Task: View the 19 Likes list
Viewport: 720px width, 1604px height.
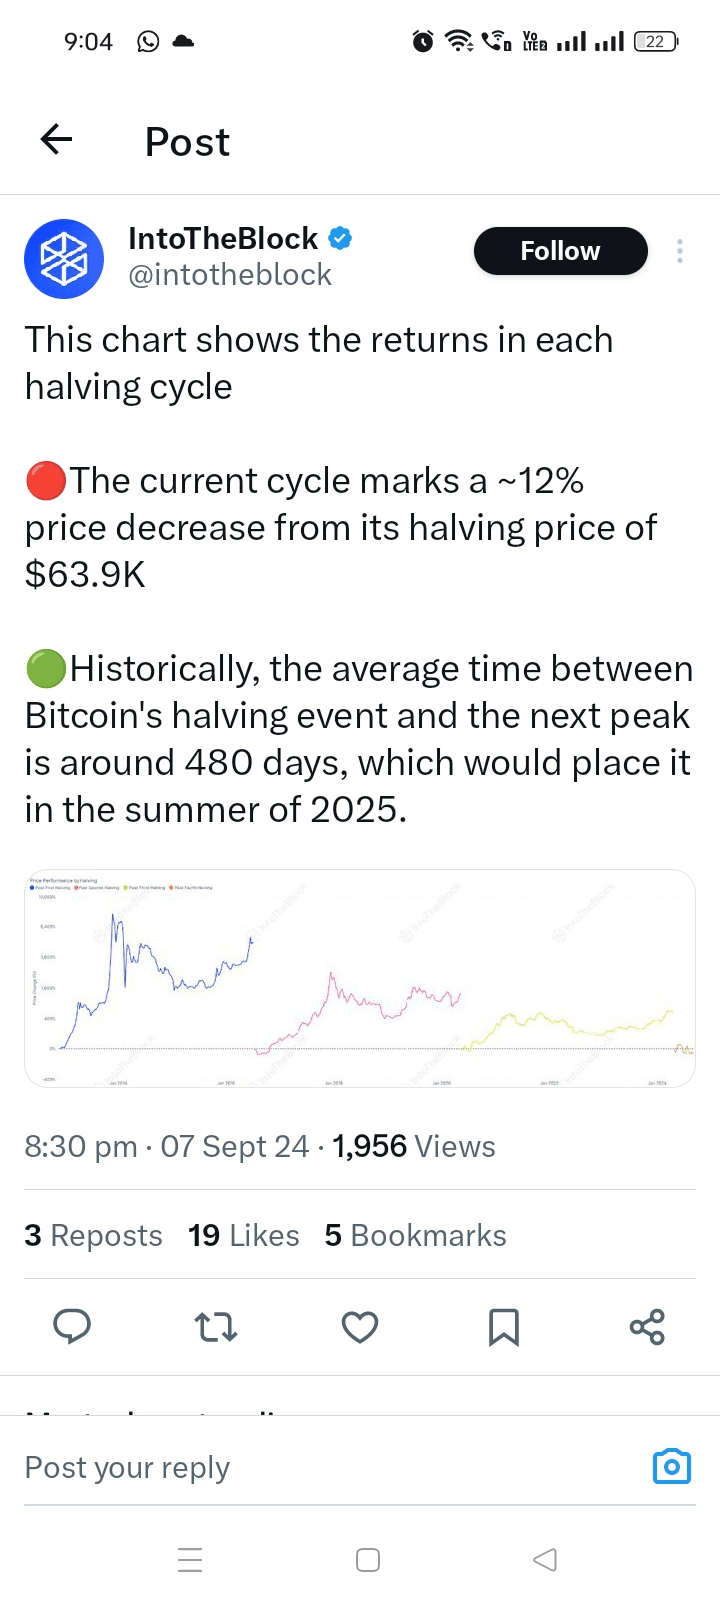Action: 244,1235
